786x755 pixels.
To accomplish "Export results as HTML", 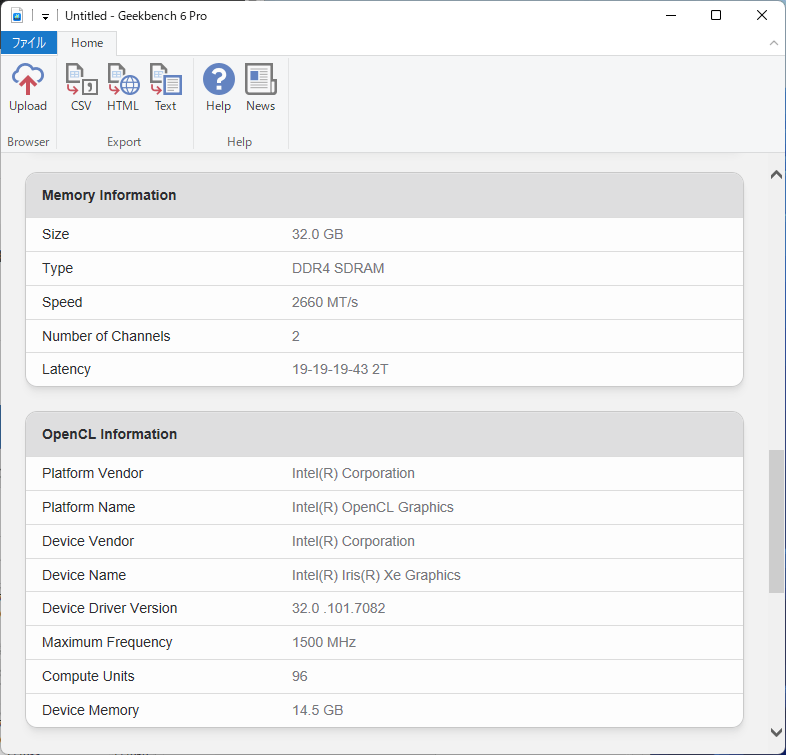I will (x=123, y=88).
